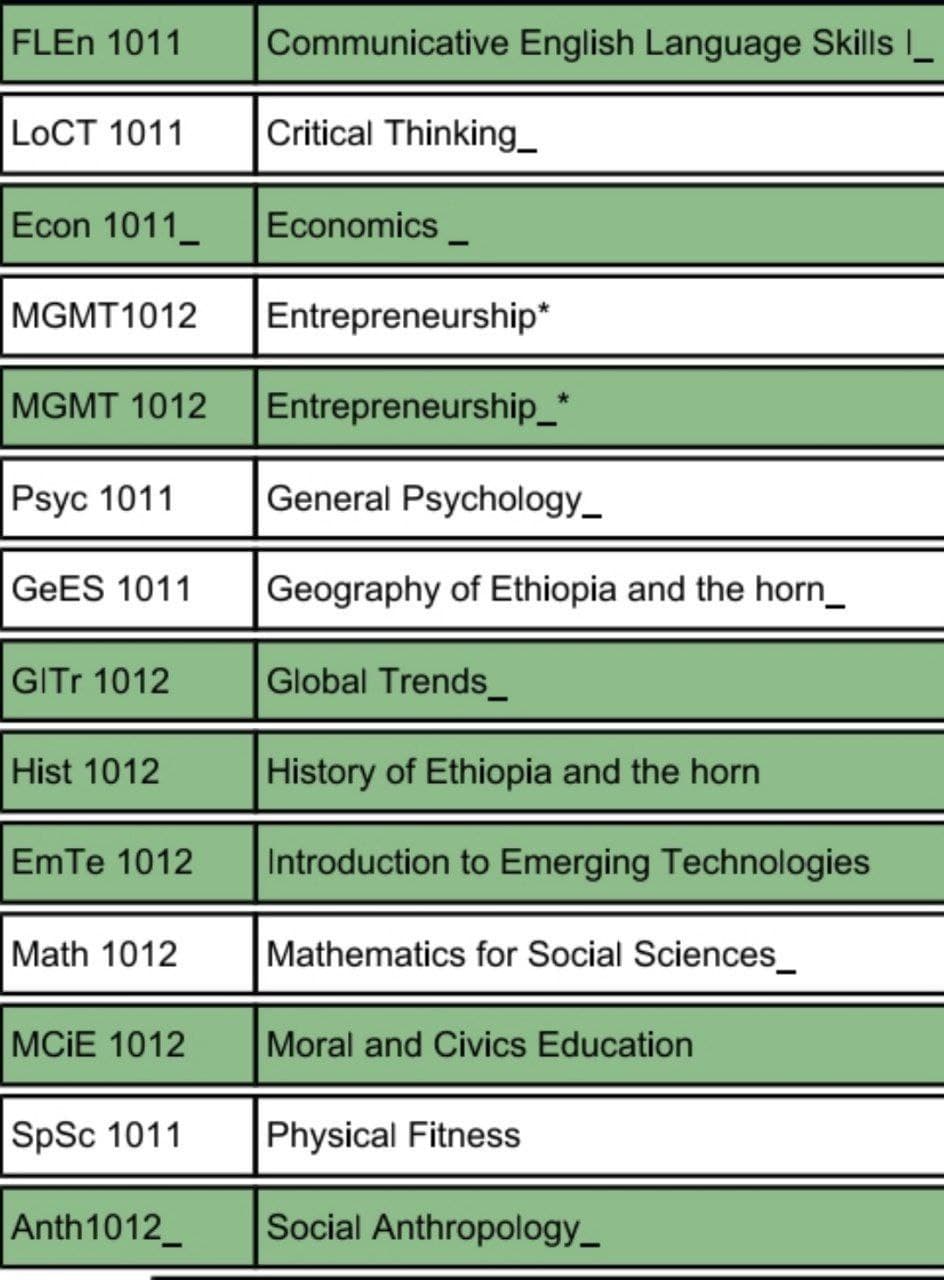Select the Econ 1011 code cell

tap(127, 225)
